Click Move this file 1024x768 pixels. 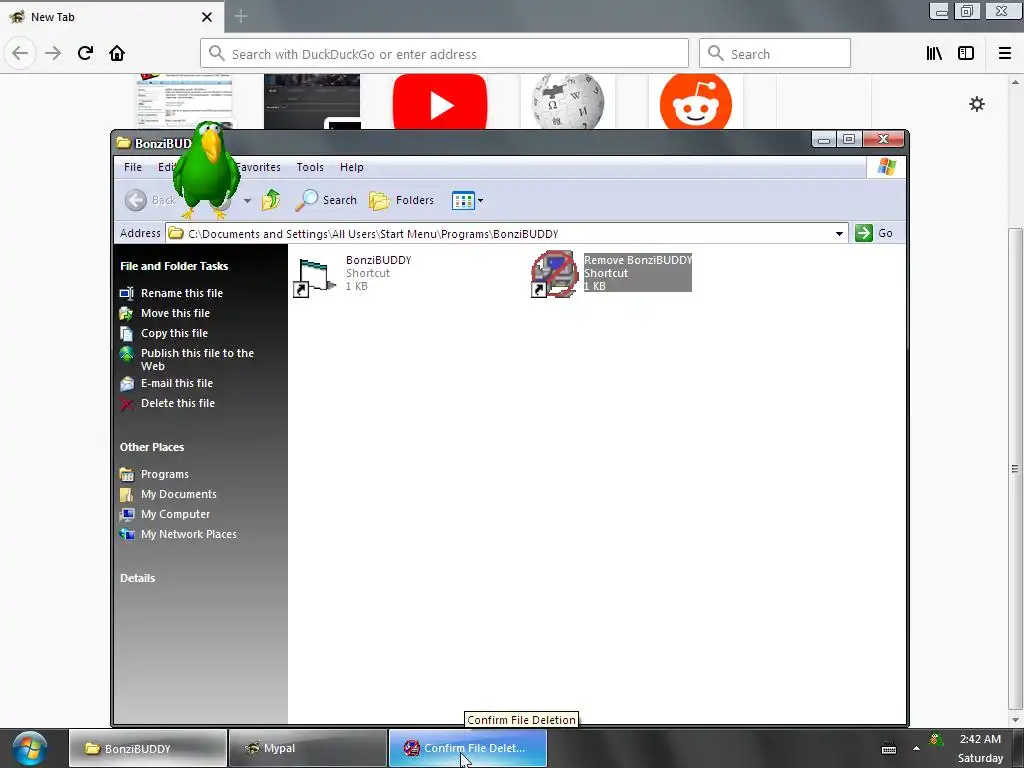point(175,313)
